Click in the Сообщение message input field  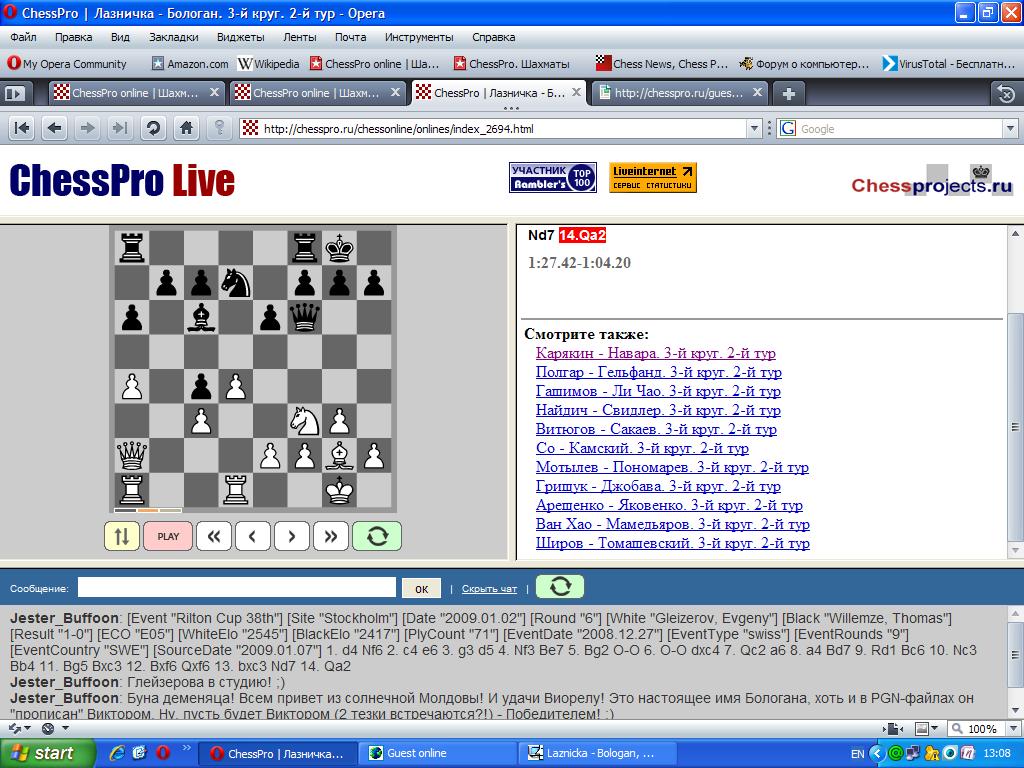click(237, 588)
